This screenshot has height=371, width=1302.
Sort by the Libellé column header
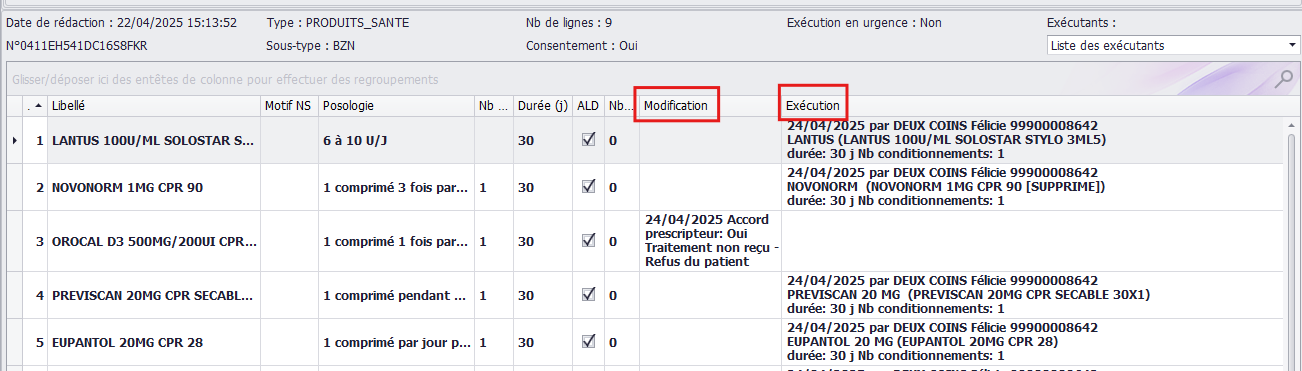pyautogui.click(x=153, y=105)
